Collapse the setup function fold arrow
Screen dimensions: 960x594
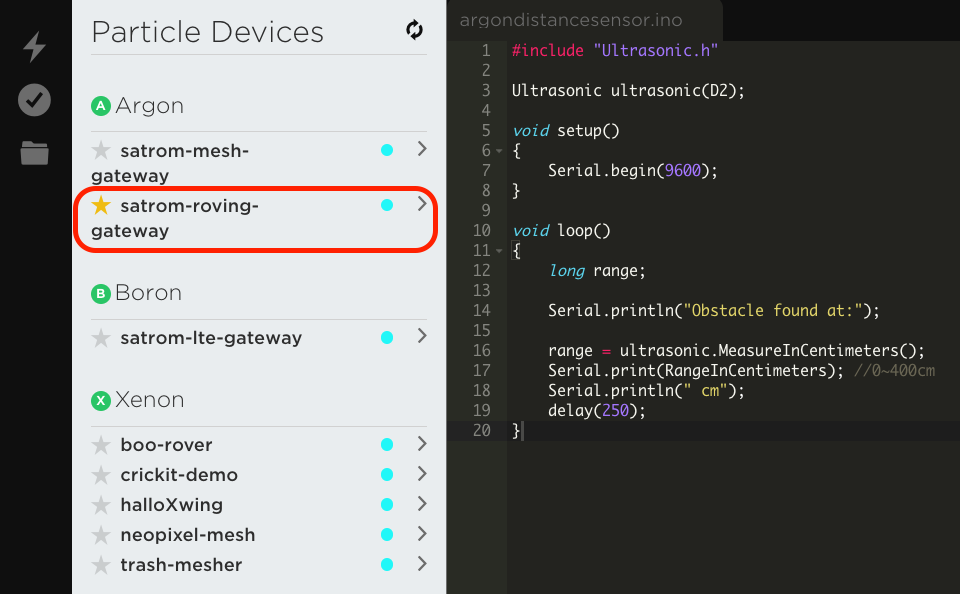499,151
